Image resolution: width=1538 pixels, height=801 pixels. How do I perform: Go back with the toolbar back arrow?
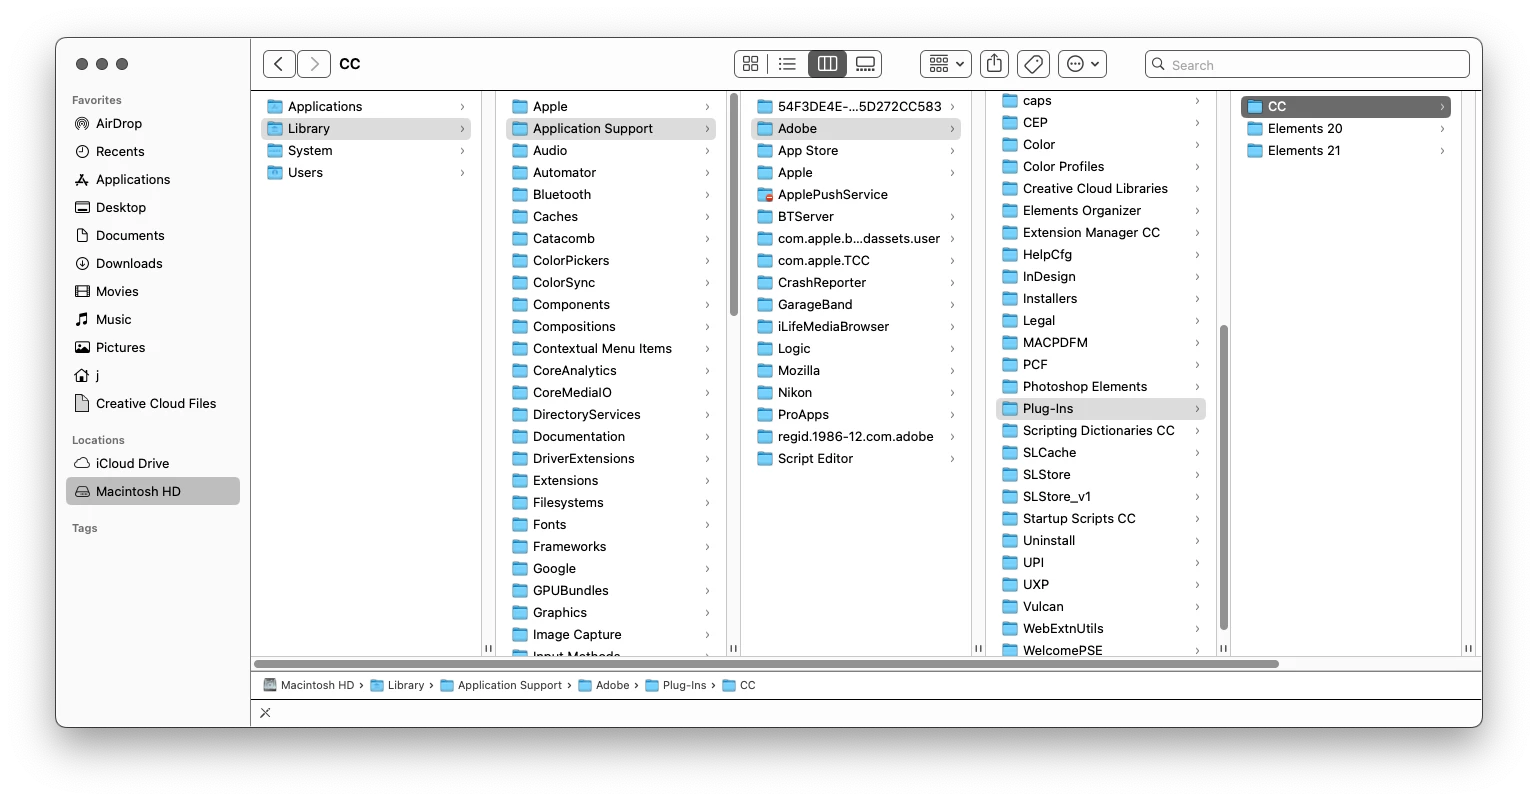[x=279, y=64]
